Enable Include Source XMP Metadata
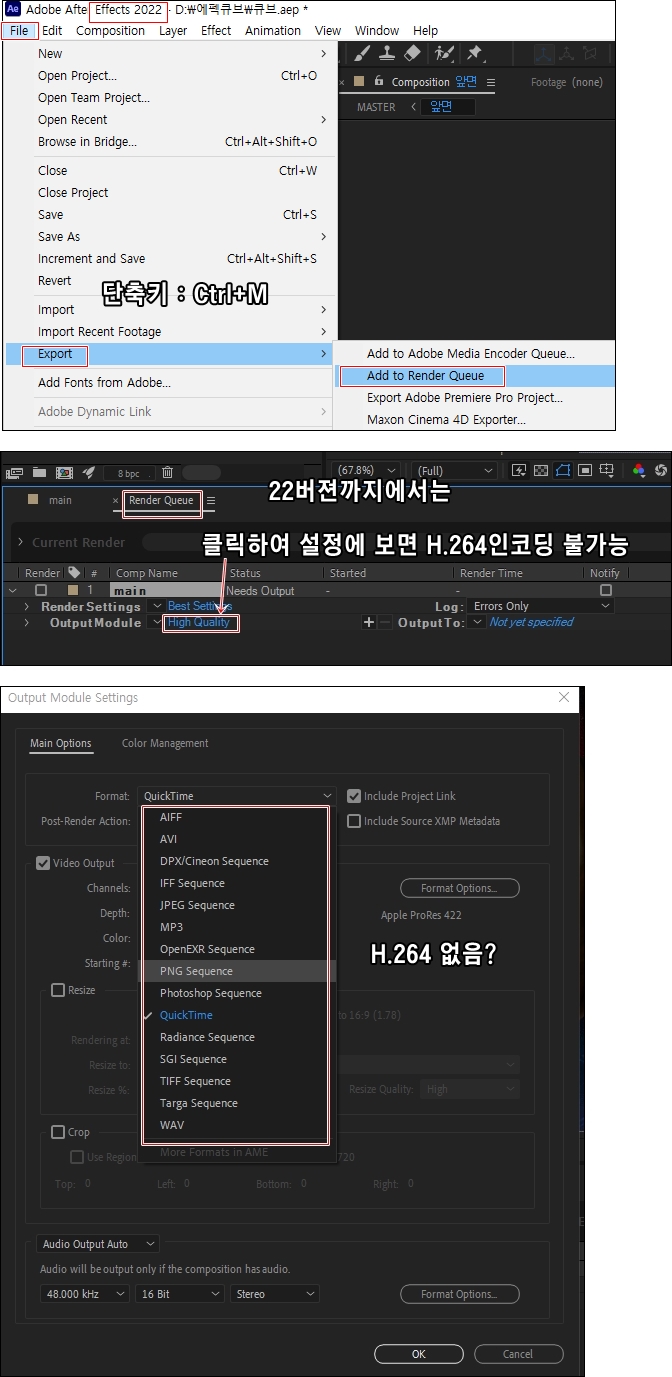 [354, 821]
